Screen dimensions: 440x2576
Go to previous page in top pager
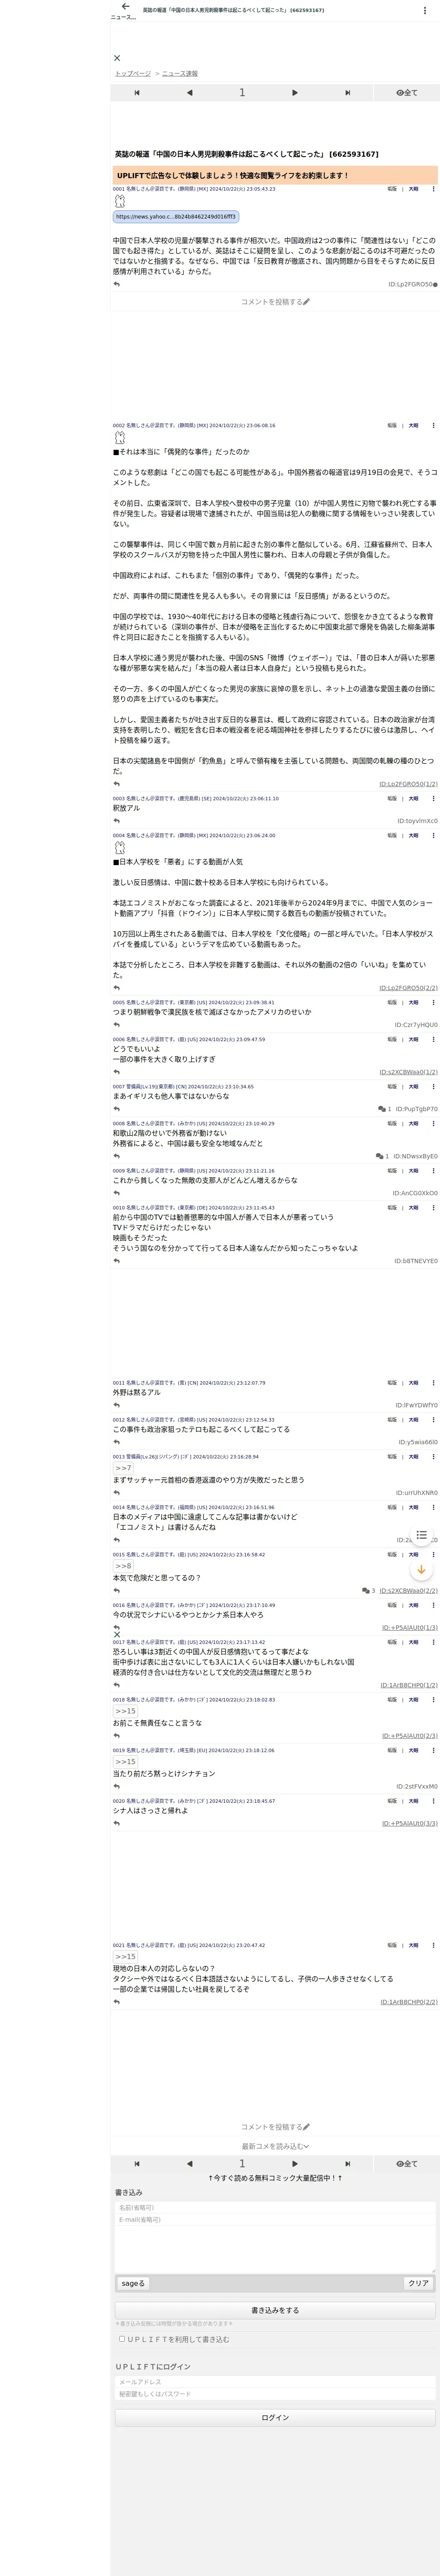point(189,93)
